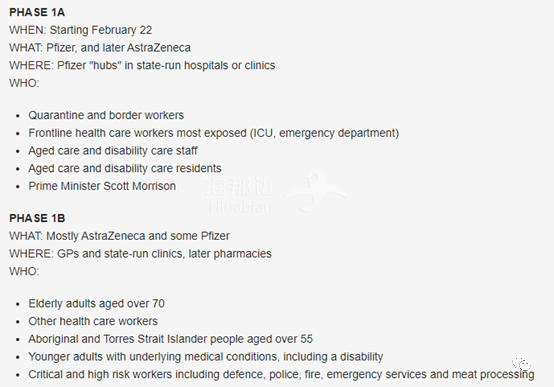Click the 'Frontline health care workers' bullet
This screenshot has height=387, width=554.
tap(214, 133)
